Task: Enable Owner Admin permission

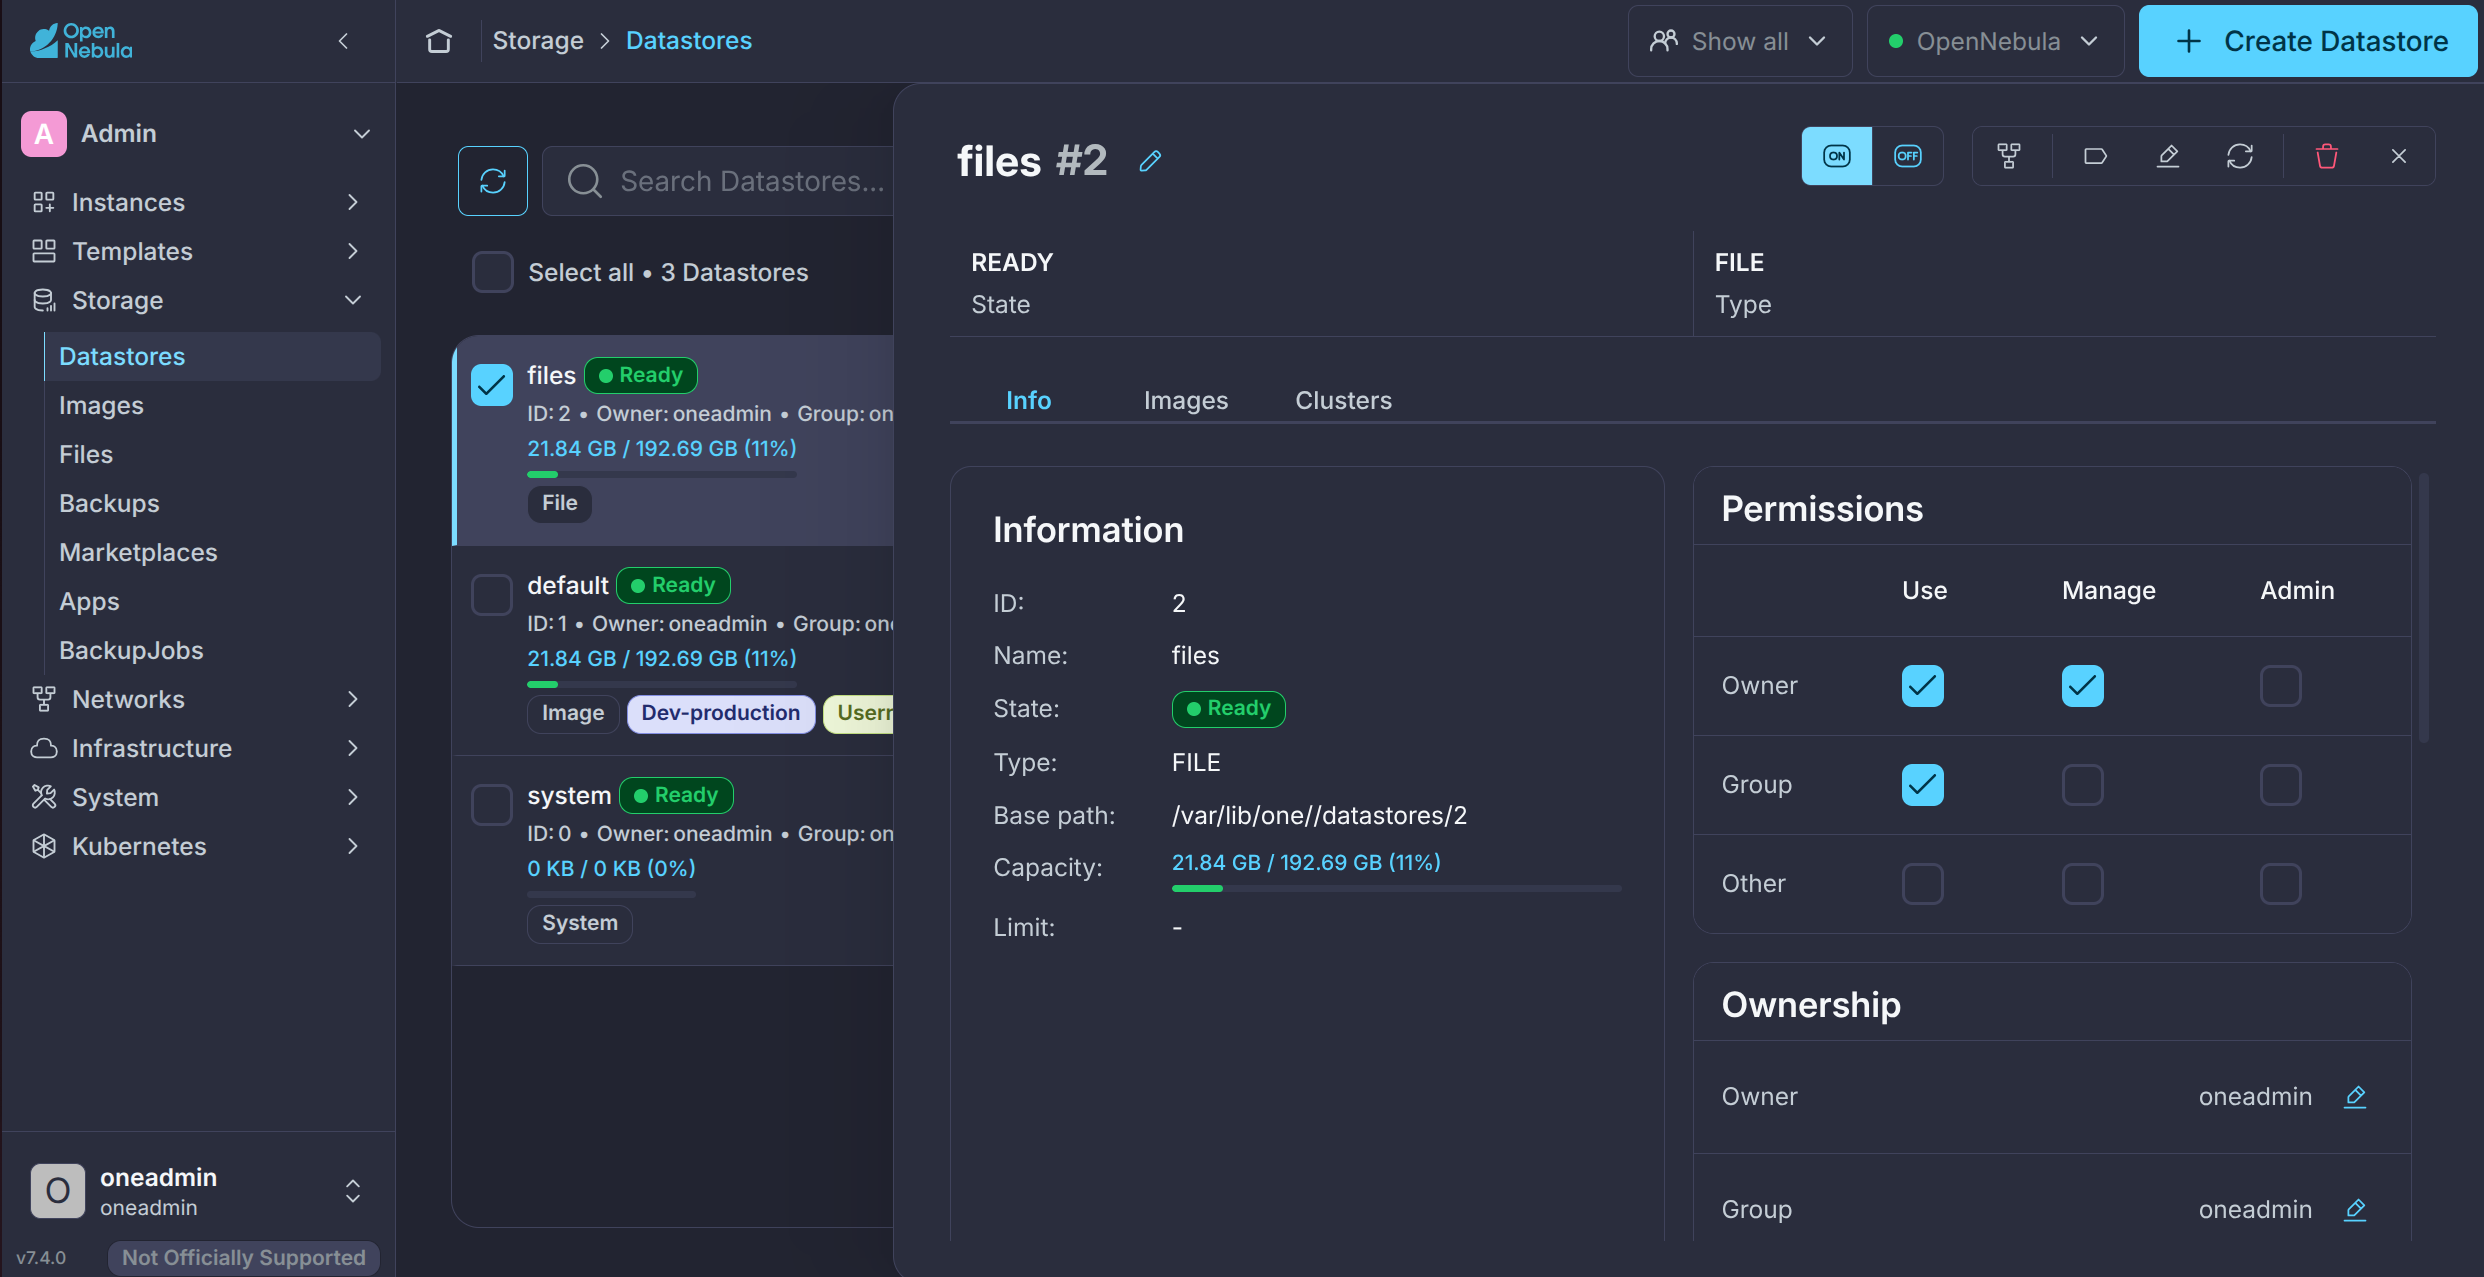Action: (2281, 686)
